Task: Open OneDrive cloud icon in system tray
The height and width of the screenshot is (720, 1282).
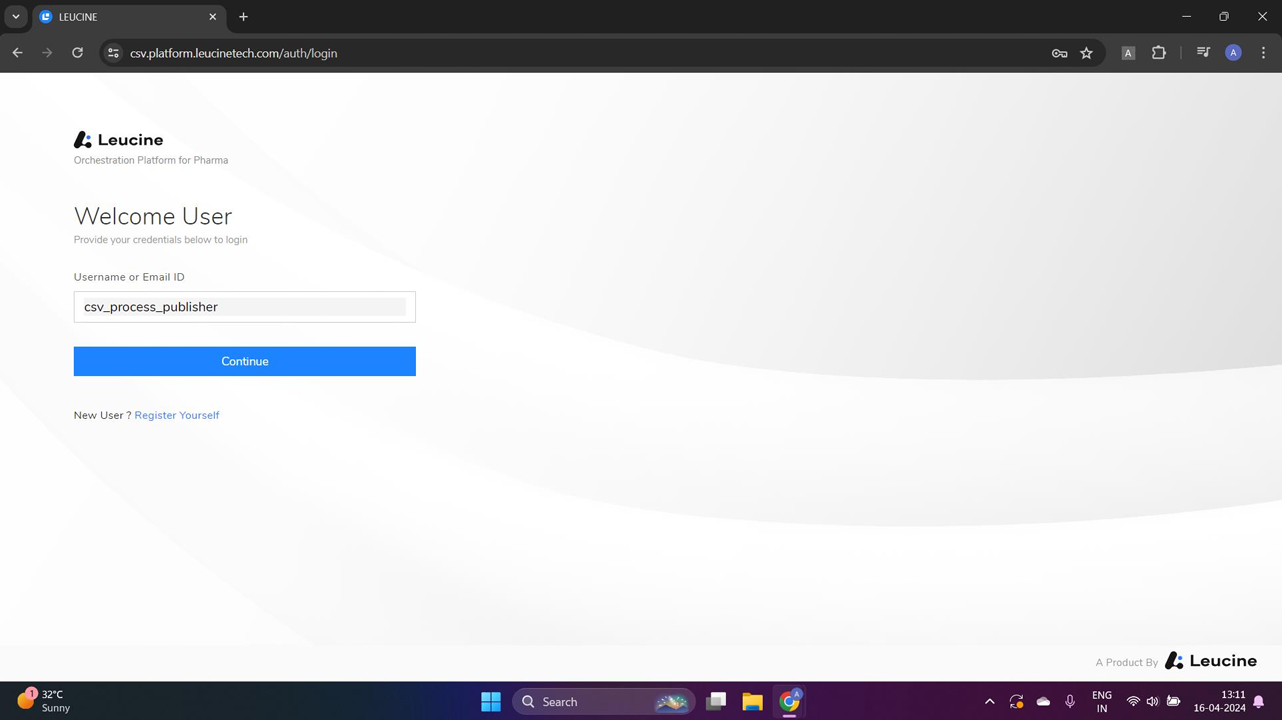Action: click(1043, 701)
